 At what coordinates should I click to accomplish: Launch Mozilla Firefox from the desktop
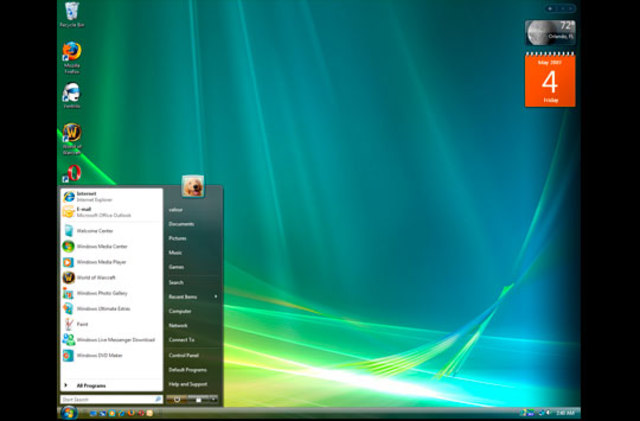coord(72,57)
